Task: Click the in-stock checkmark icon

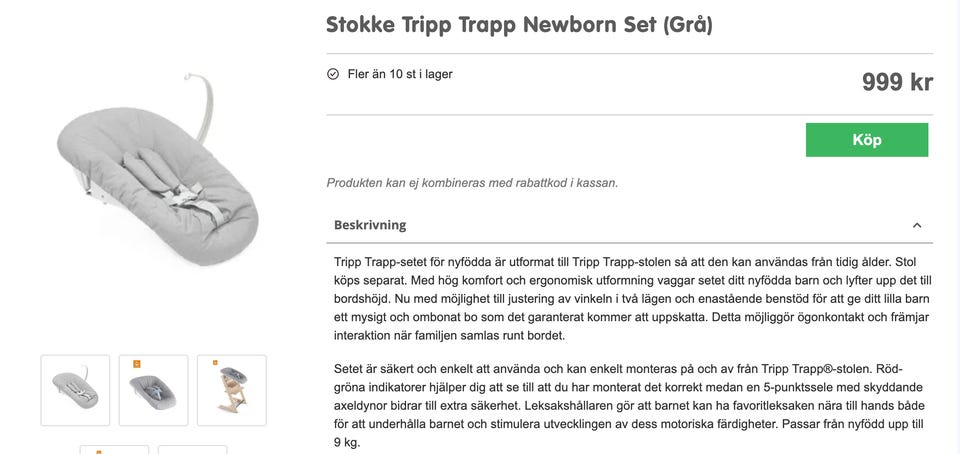Action: coord(333,74)
